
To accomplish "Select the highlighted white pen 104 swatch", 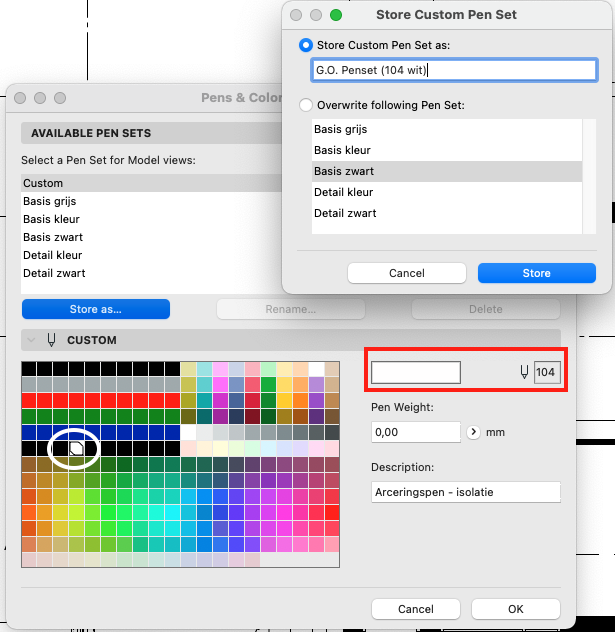I will pos(76,449).
